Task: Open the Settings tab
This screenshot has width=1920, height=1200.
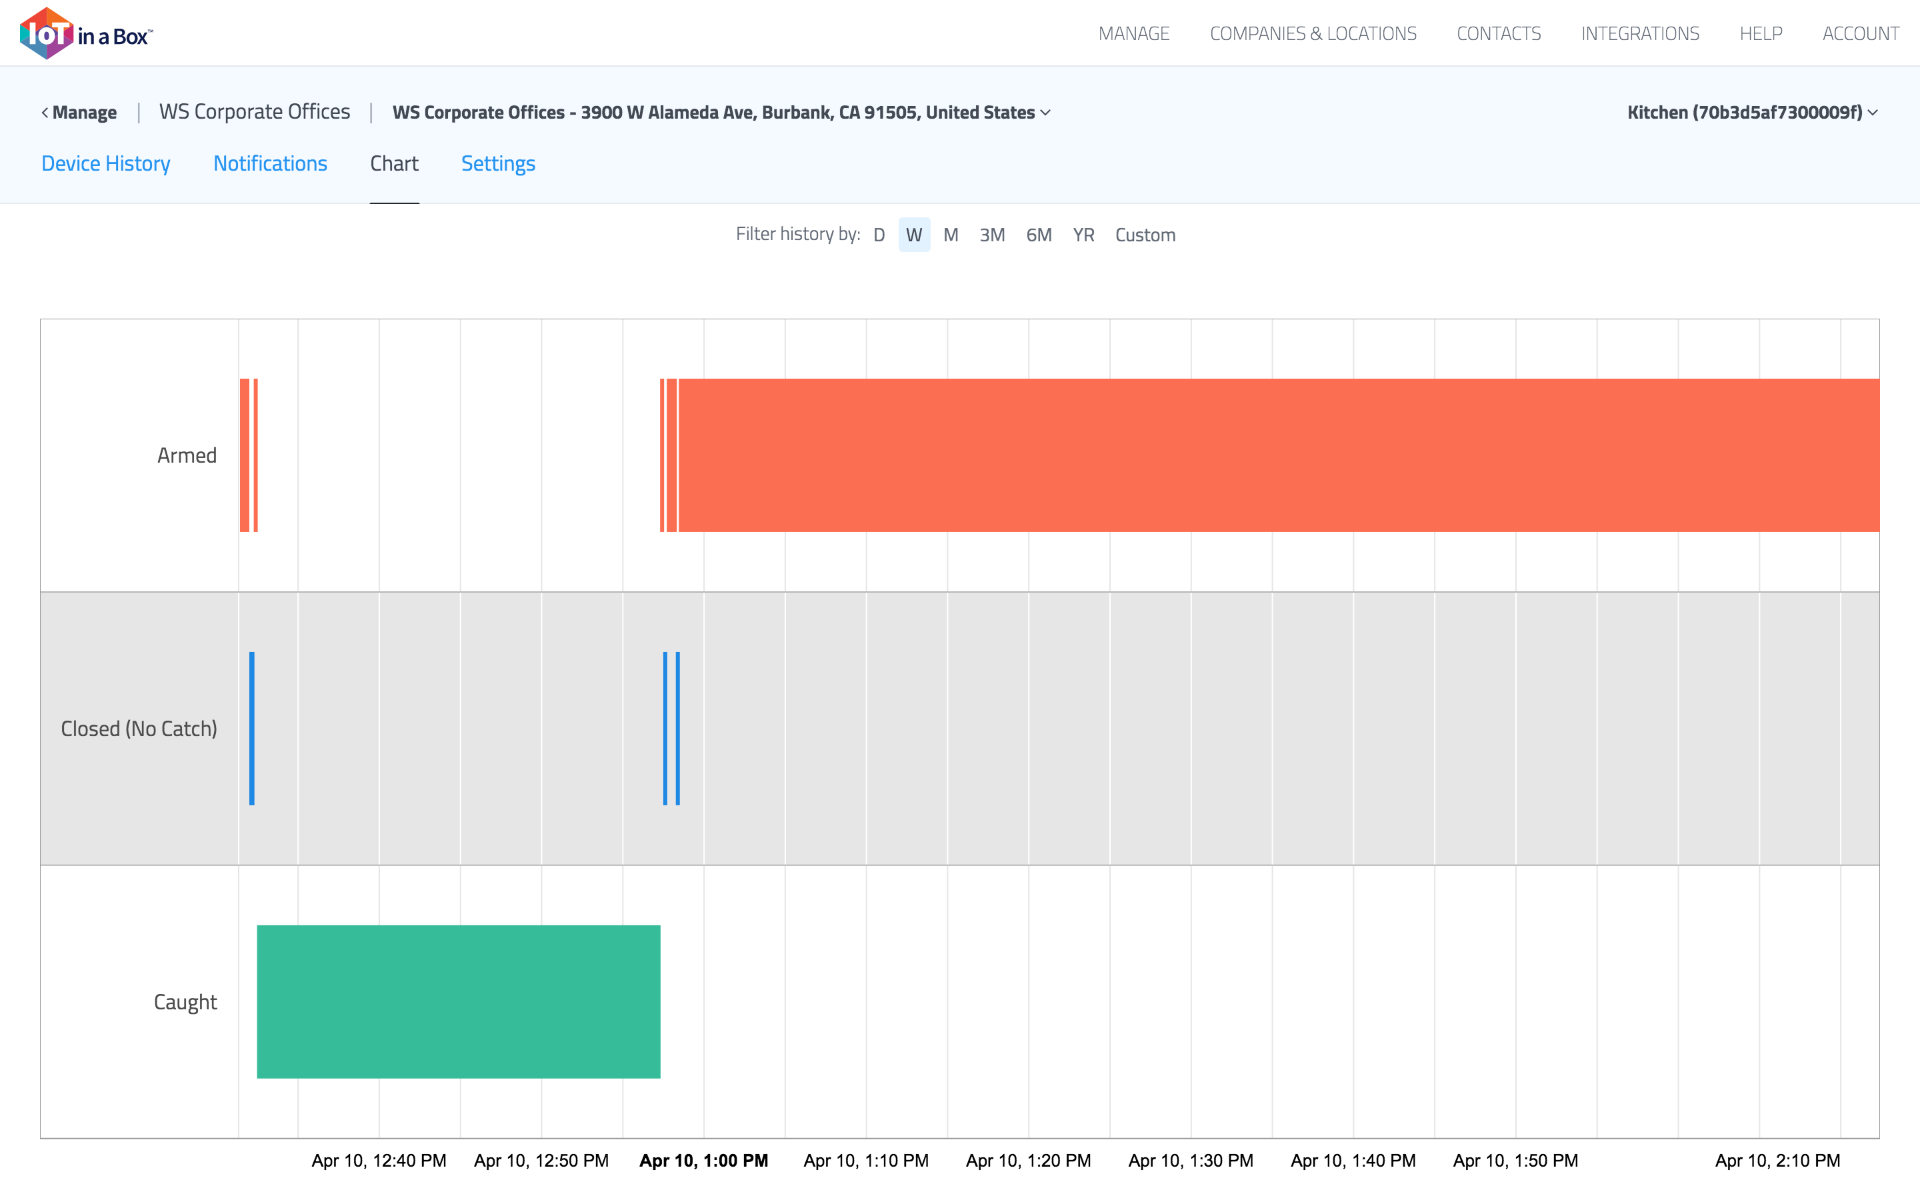Action: (x=498, y=163)
